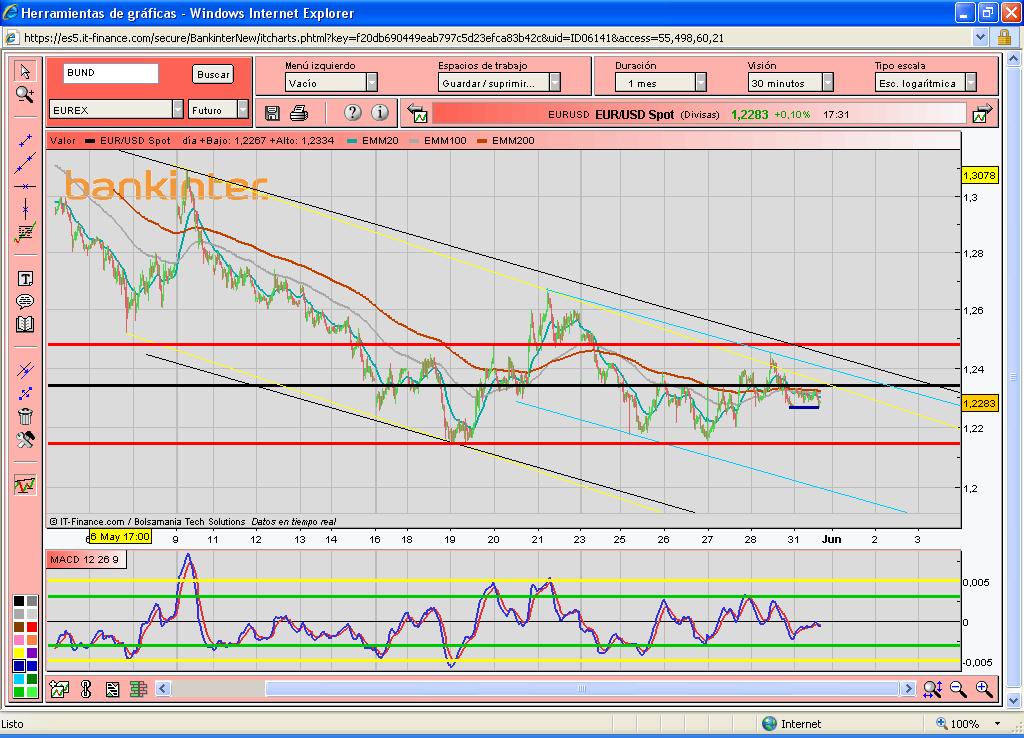
Task: Select the arrow pointer tool
Action: (x=25, y=71)
